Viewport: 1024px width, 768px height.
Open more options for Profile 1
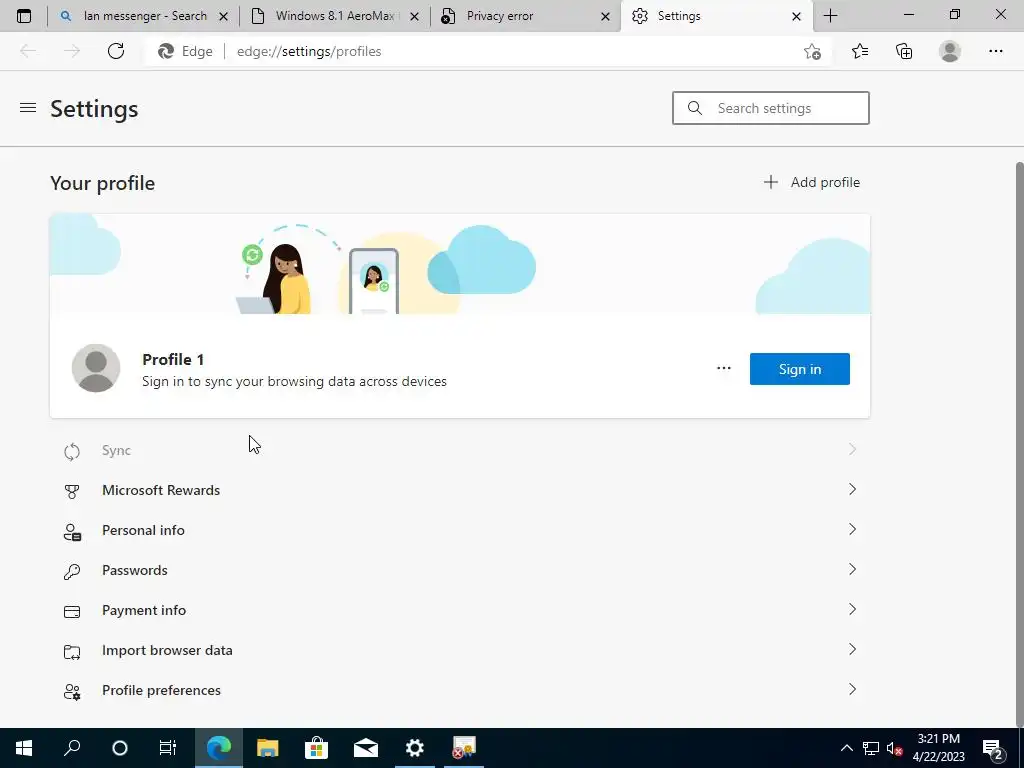[x=724, y=368]
